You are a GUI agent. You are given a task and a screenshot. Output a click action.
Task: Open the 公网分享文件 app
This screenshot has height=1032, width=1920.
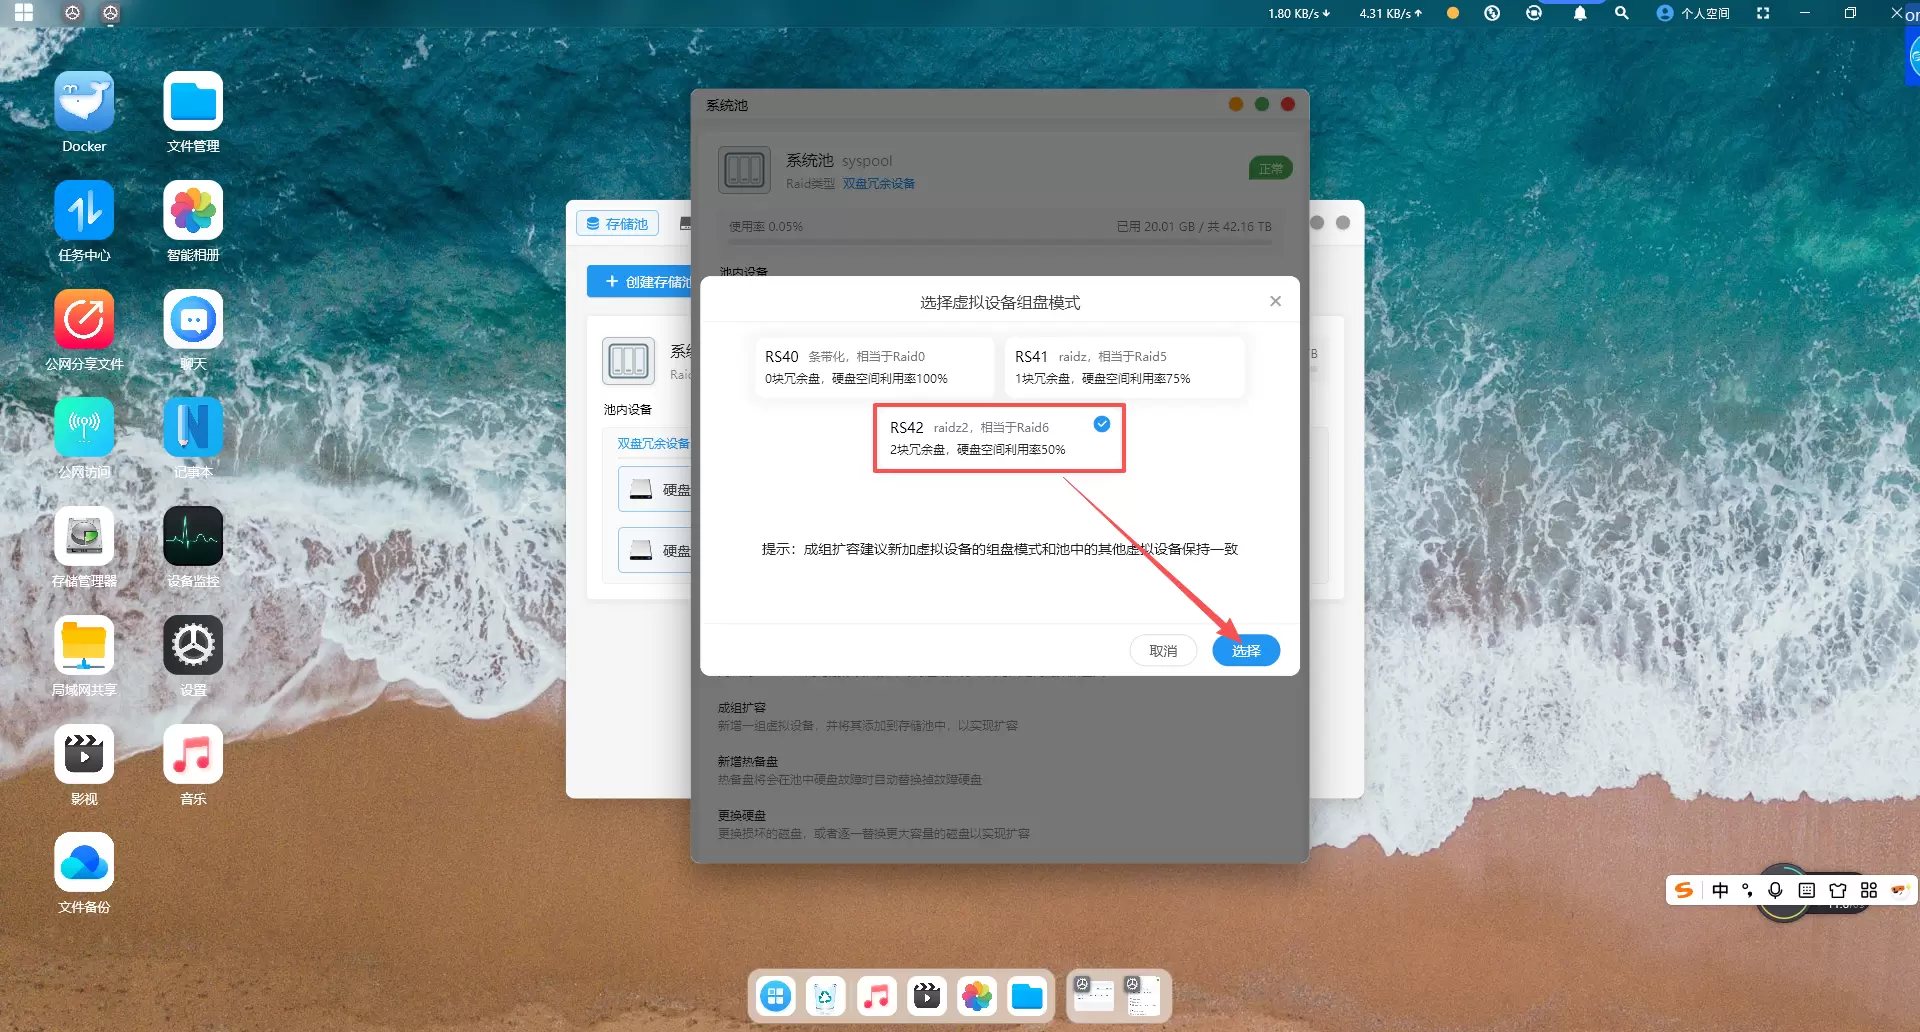84,320
